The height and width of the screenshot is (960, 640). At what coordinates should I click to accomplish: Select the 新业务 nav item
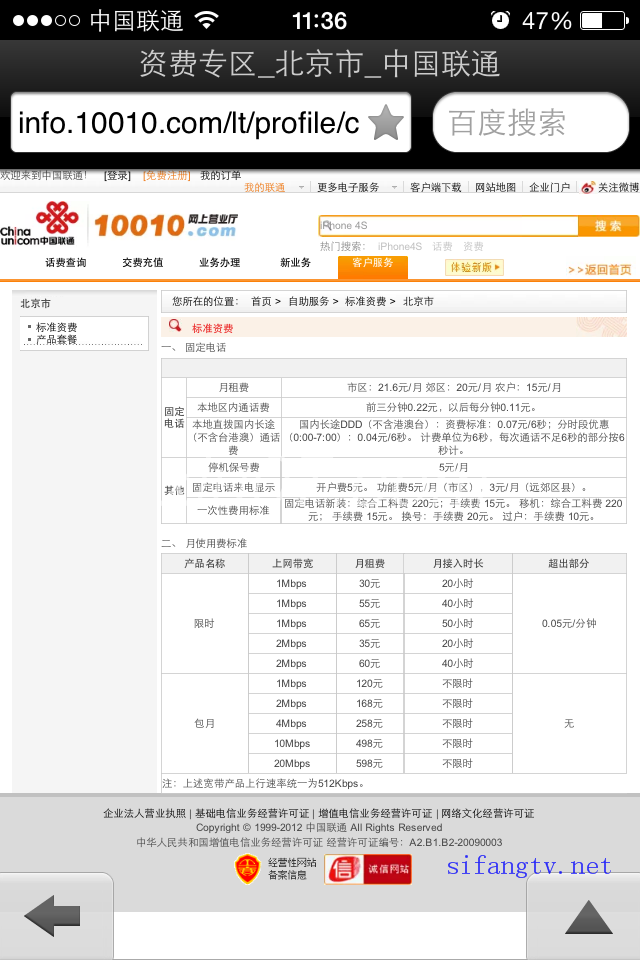[x=295, y=263]
